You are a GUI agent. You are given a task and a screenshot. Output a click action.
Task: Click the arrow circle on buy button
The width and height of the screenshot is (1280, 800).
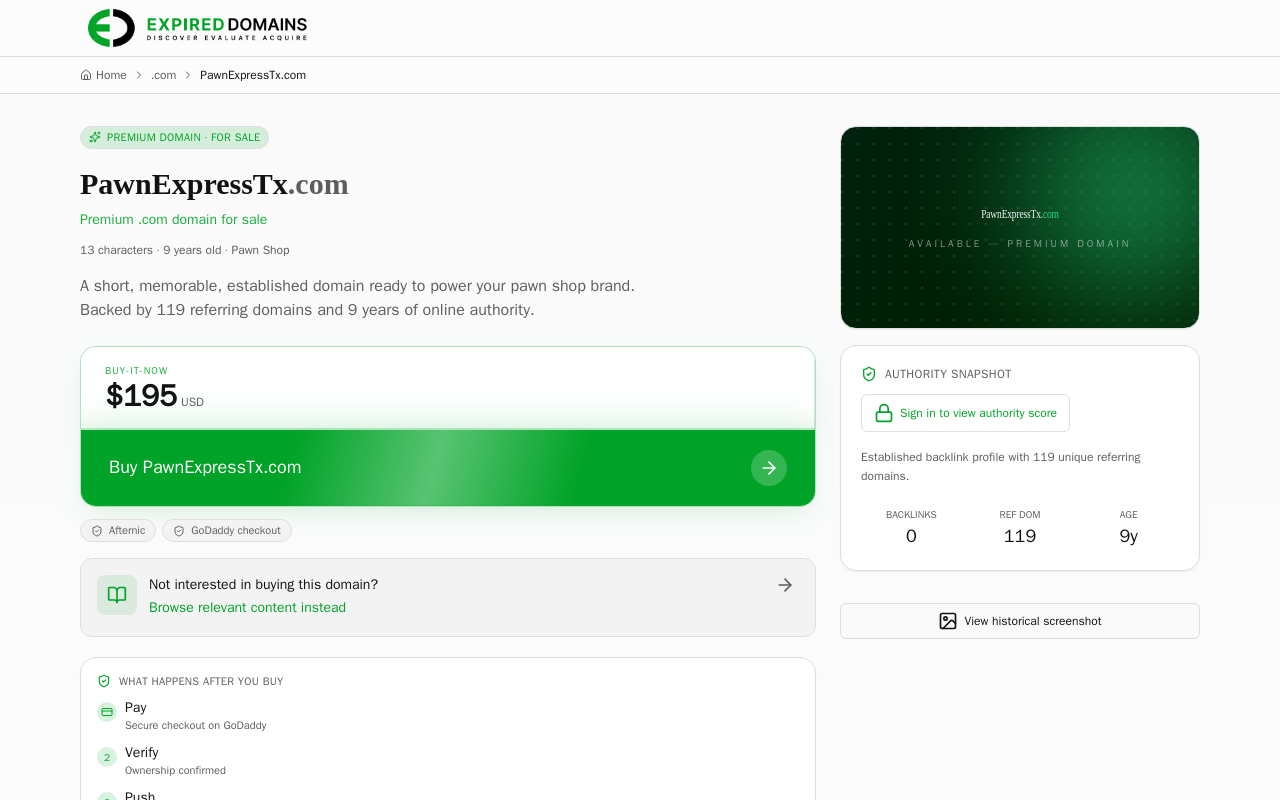(769, 468)
